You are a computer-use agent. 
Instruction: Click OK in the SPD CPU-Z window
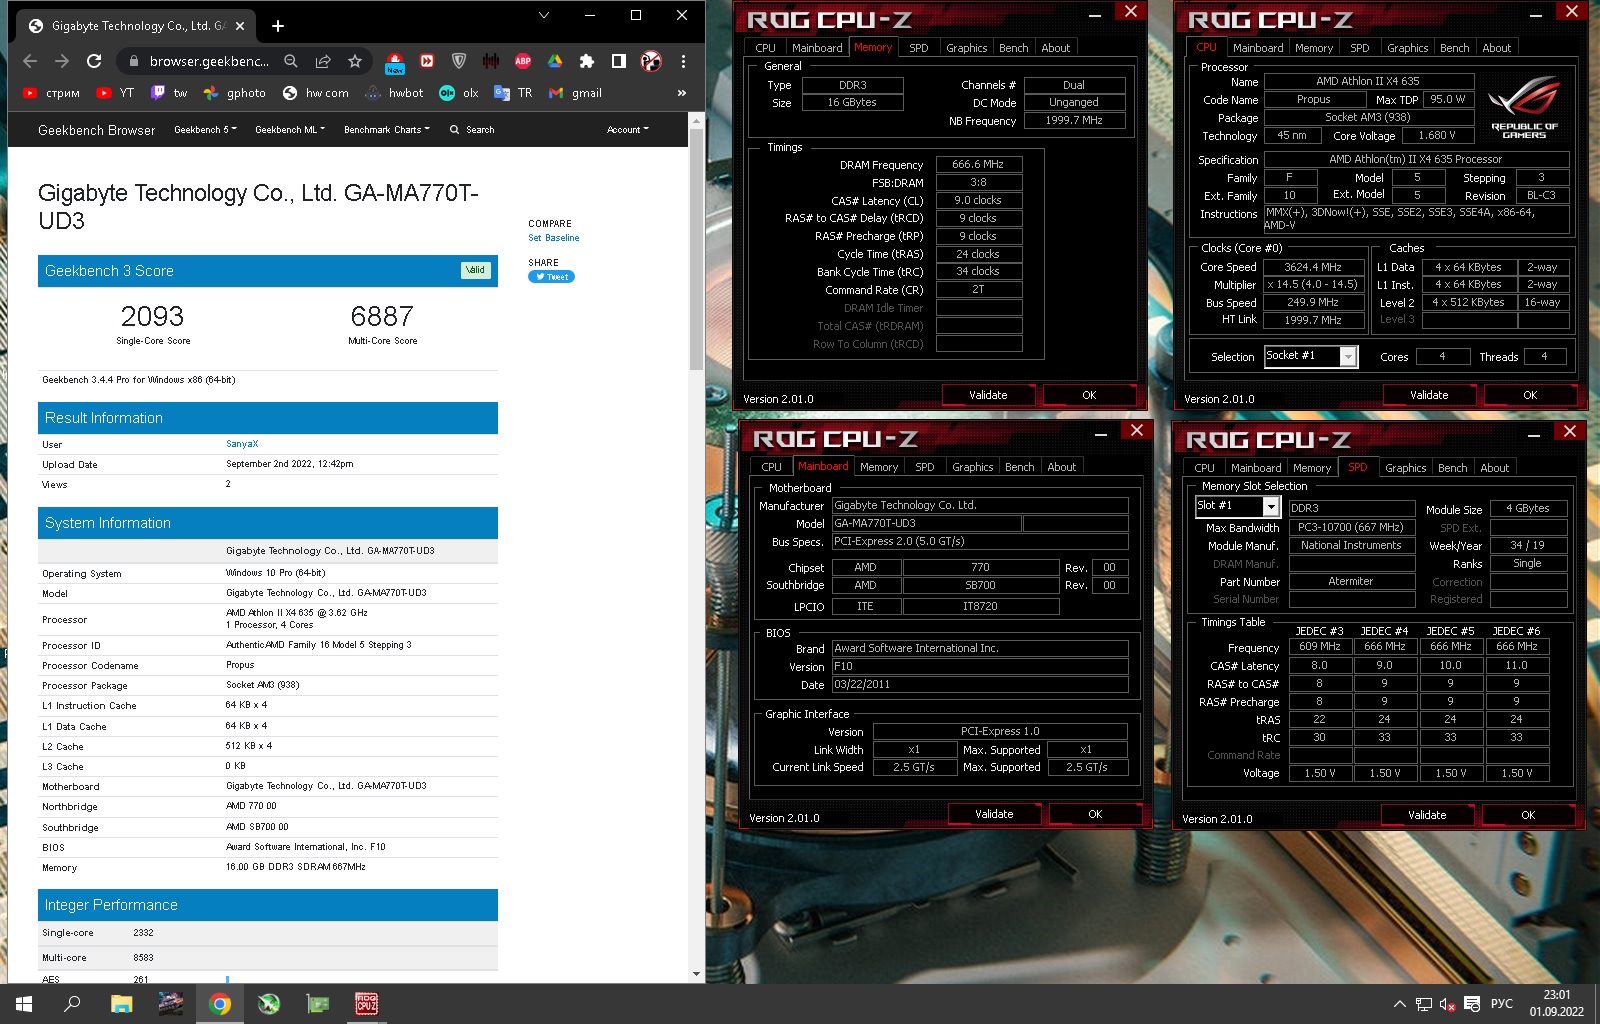point(1528,815)
